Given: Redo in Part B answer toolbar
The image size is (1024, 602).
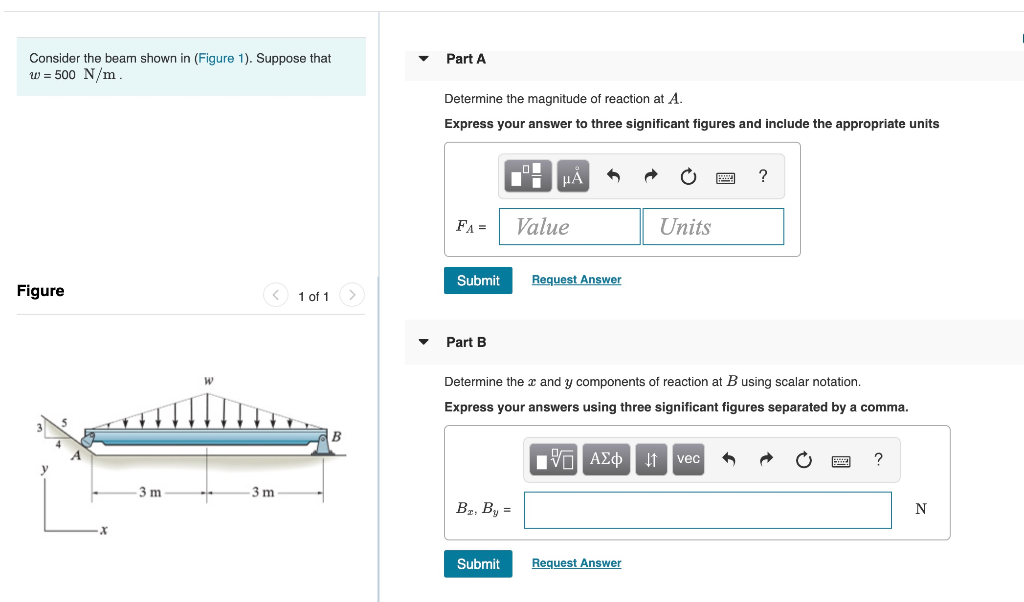Looking at the screenshot, I should point(766,460).
